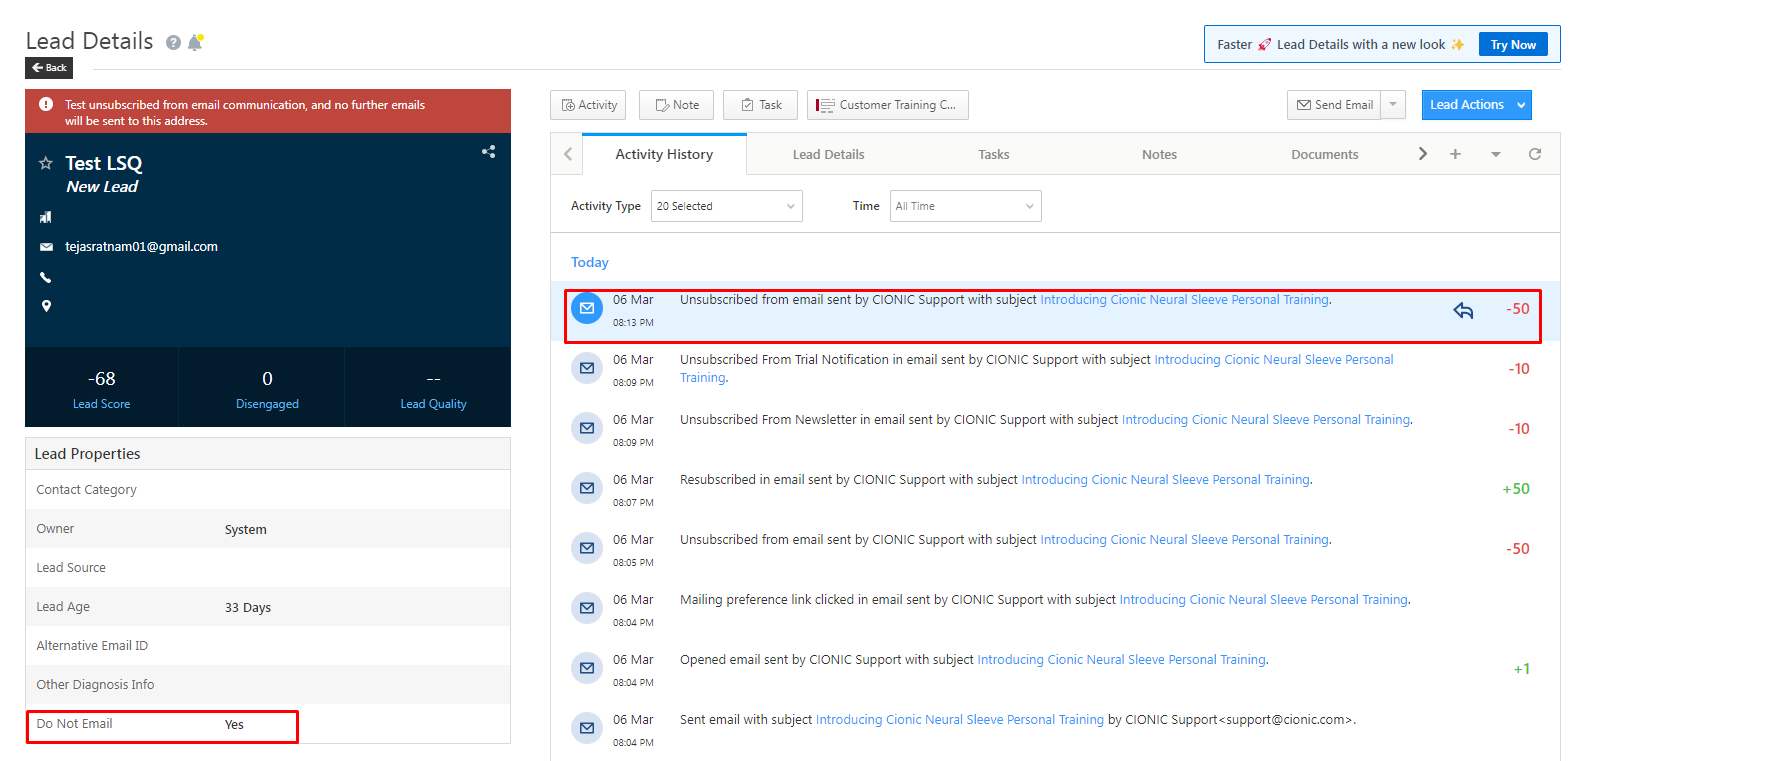Click reply arrow icon on 08:13 PM activity
This screenshot has height=761, width=1774.
point(1463,310)
